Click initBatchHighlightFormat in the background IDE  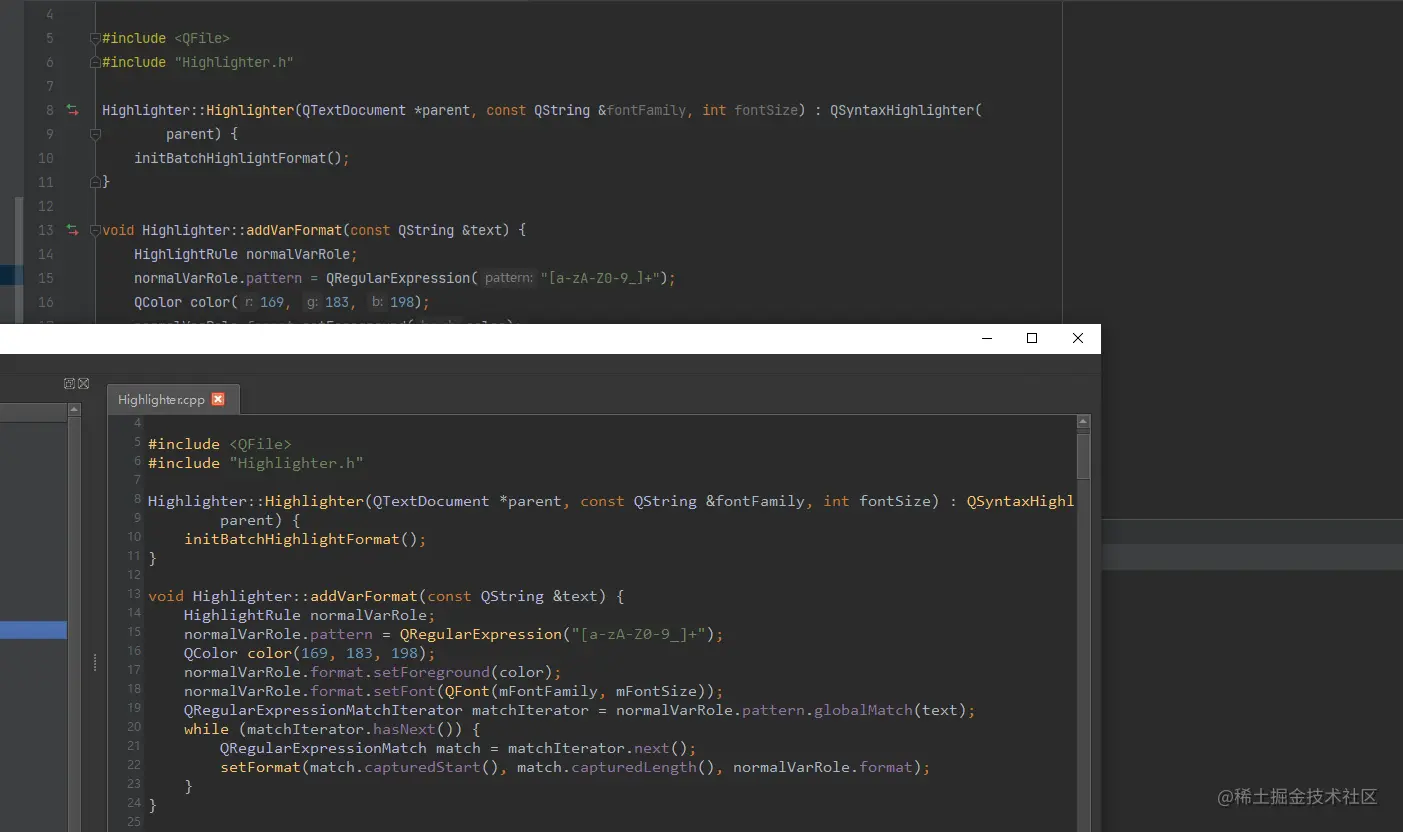(x=230, y=158)
